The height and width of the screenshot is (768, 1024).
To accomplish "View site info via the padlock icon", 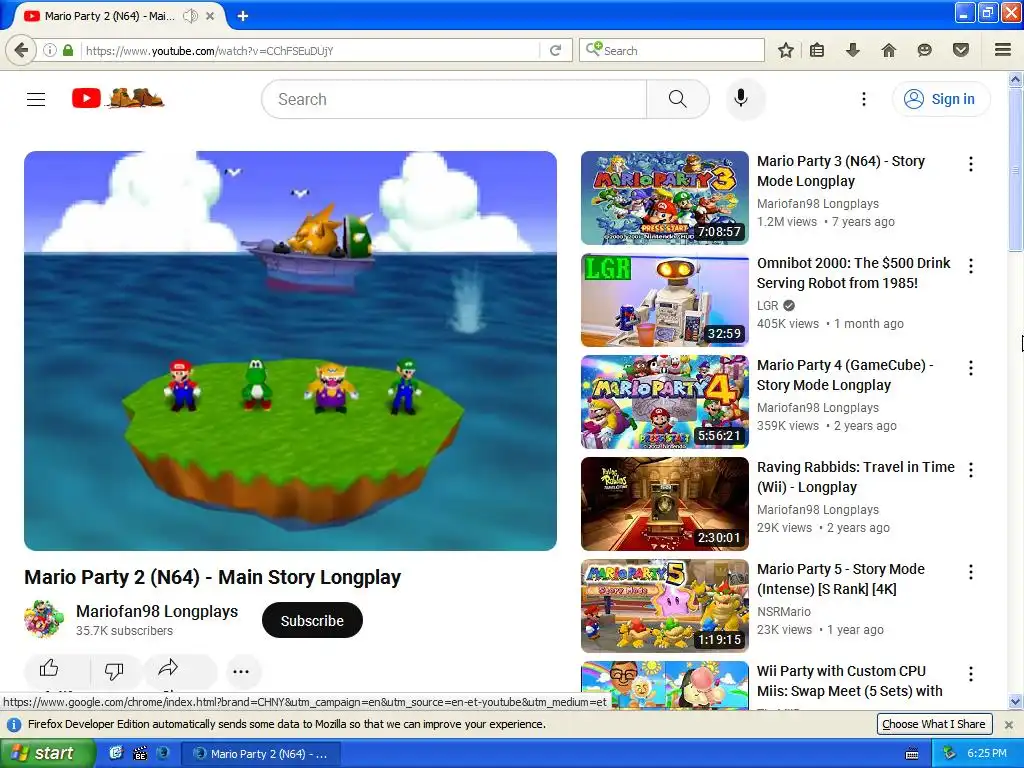I will (x=68, y=50).
